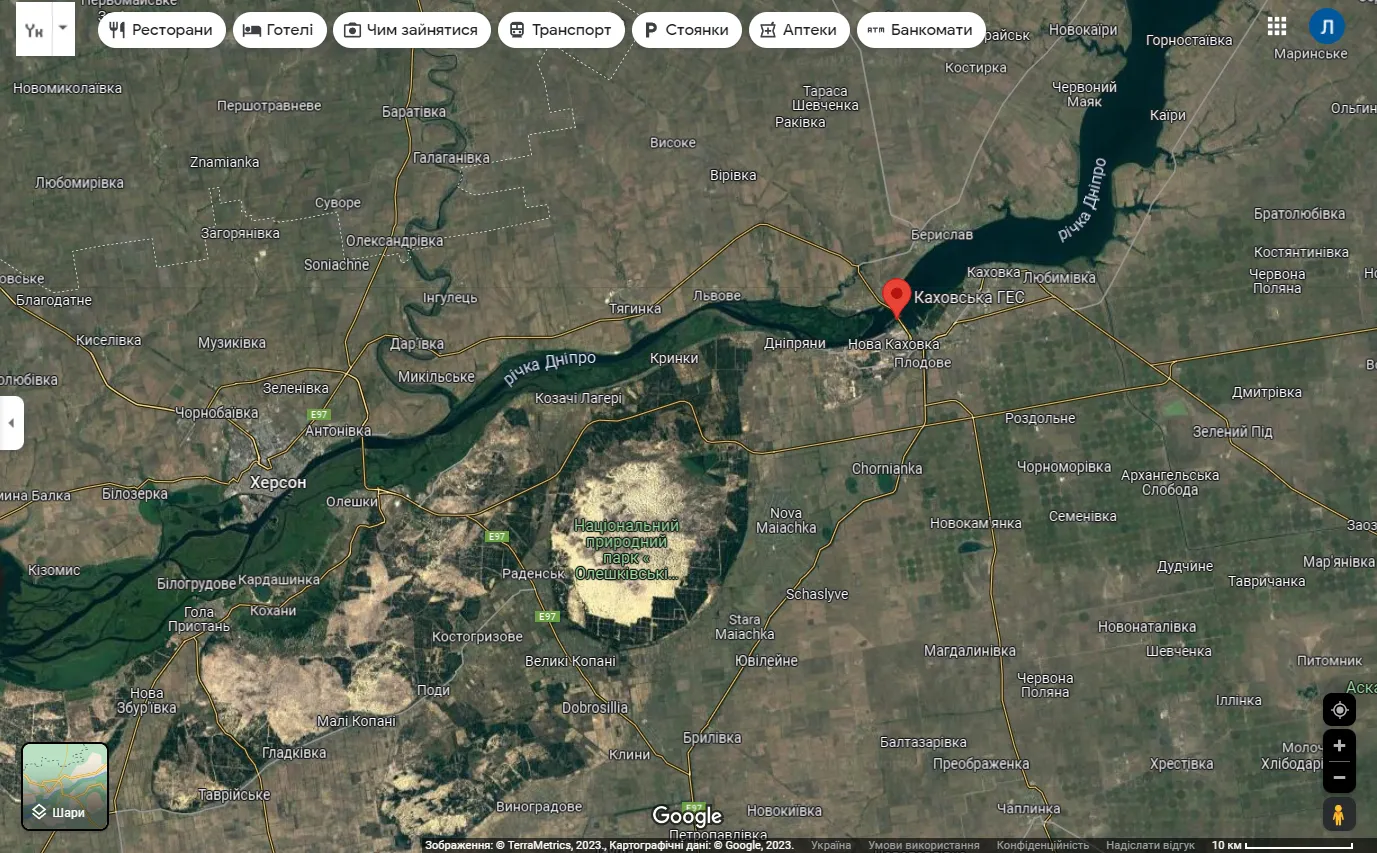Screen dimensions: 1377x853
Task: Click the Чорнобаївка label
Action: point(217,412)
